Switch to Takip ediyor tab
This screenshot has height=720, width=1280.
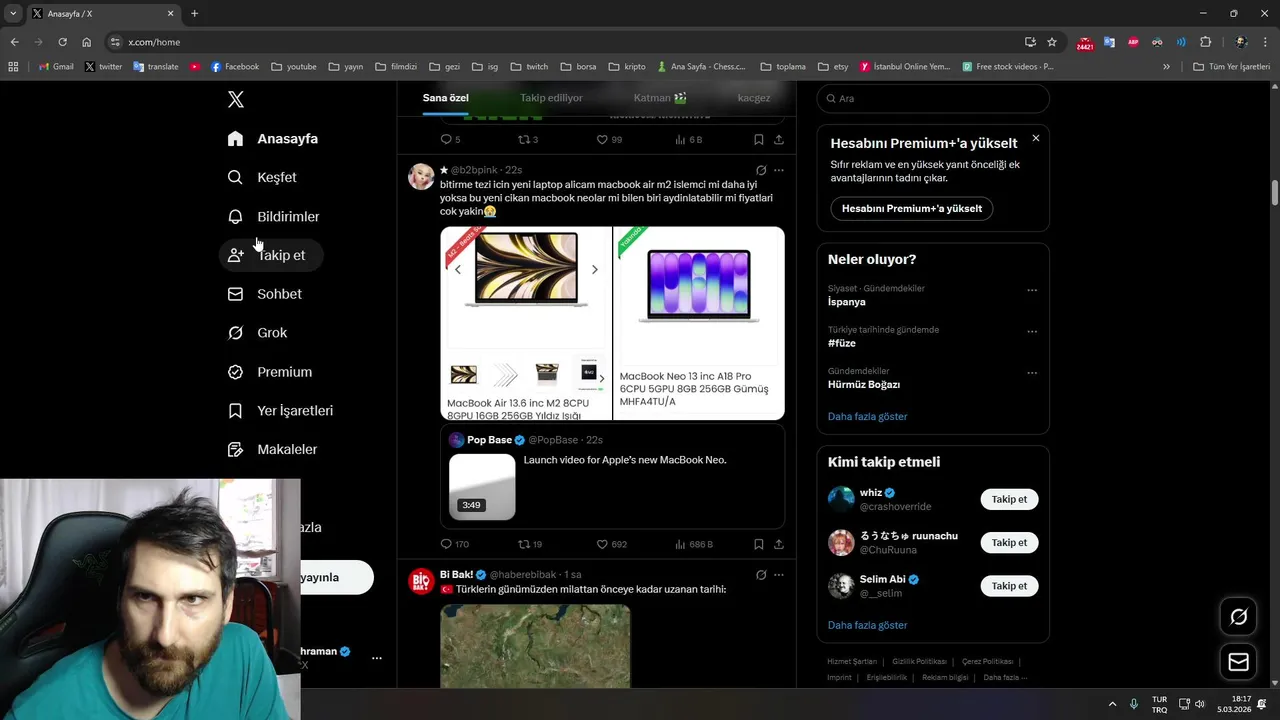tap(551, 98)
